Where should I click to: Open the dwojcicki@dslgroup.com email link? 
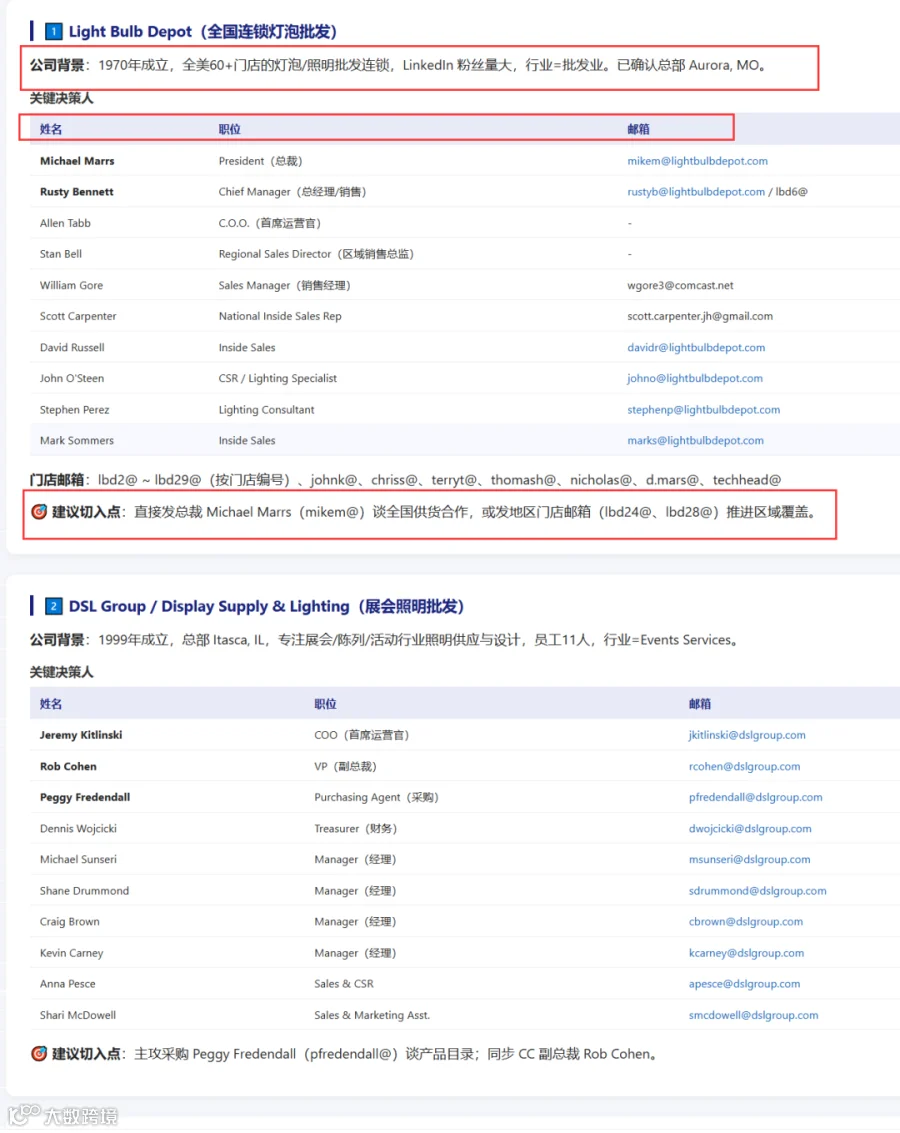coord(750,829)
